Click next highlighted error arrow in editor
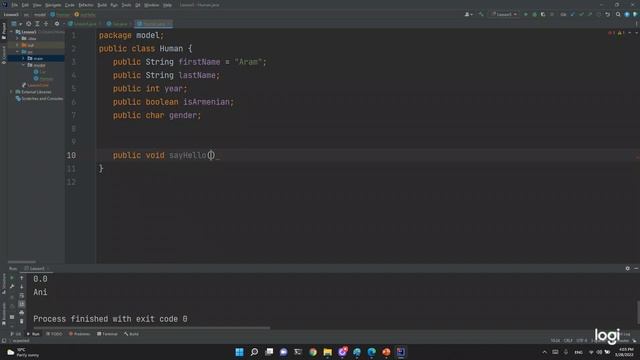This screenshot has width=640, height=360. pos(636,33)
